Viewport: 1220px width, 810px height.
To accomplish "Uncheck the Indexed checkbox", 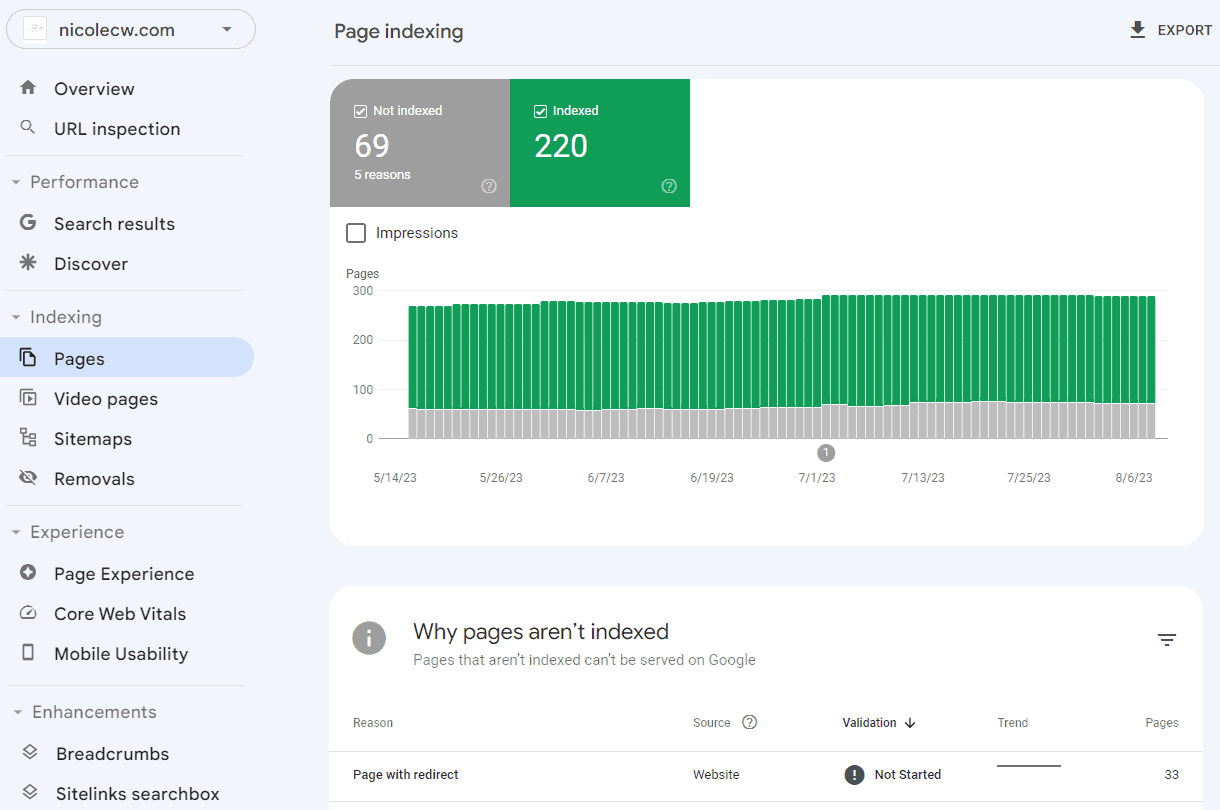I will [541, 111].
